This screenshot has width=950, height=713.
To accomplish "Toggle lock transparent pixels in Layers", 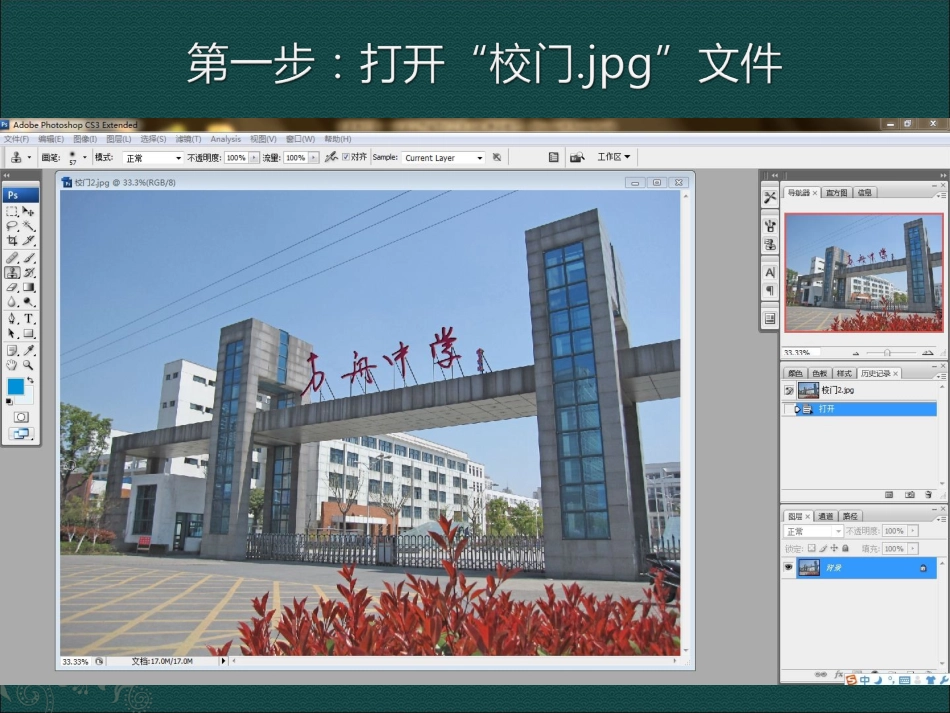I will (812, 548).
